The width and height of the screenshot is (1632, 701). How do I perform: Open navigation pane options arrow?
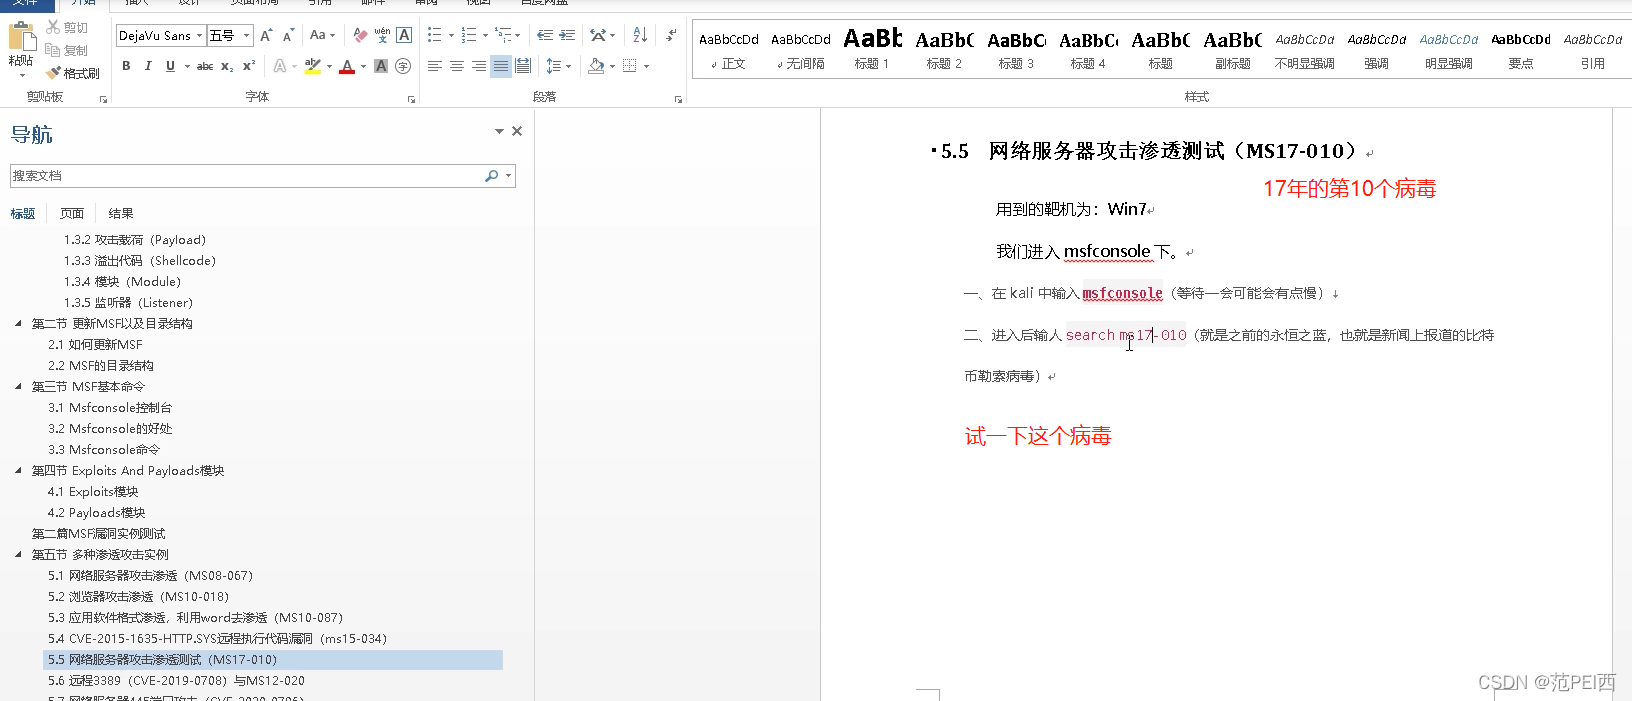click(499, 131)
